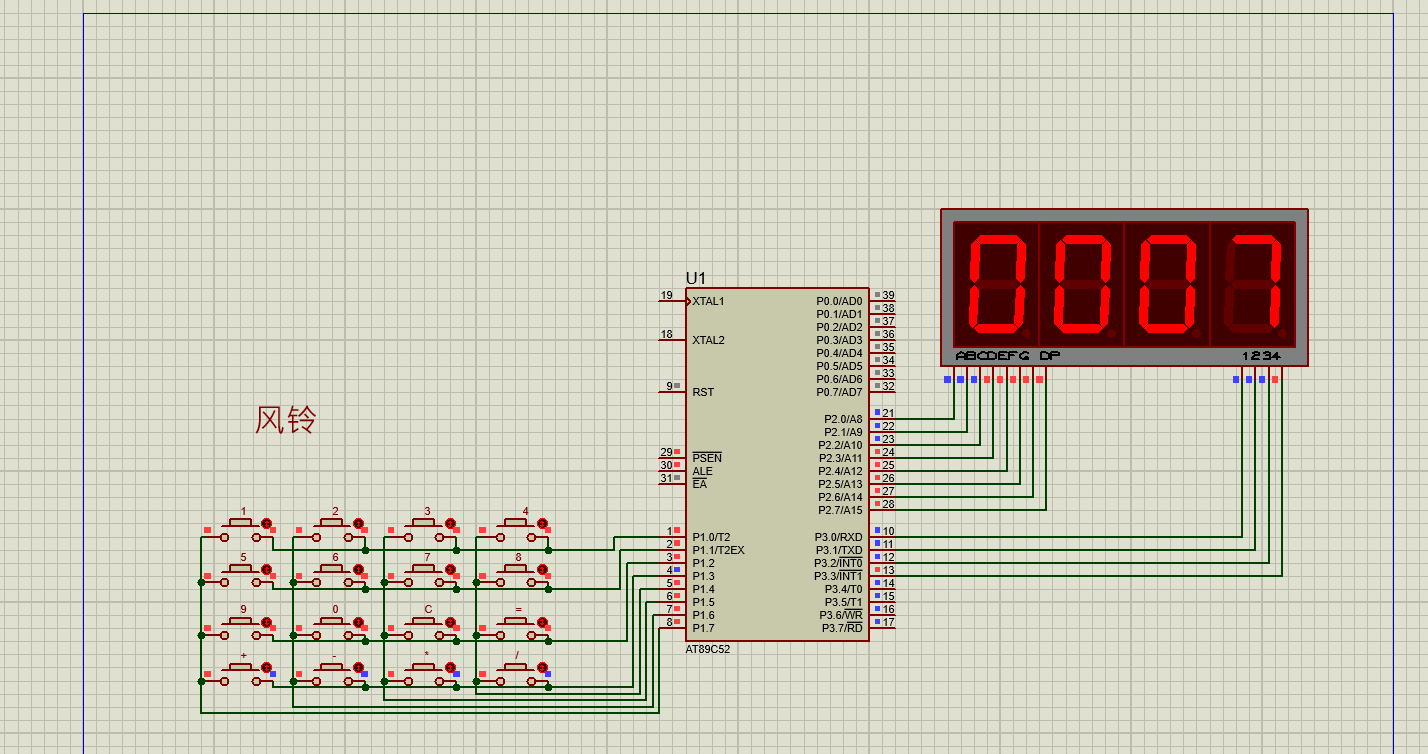Screen dimensions: 1428x754
Task: Click the P3.1/TXD pin label
Action: [839, 550]
